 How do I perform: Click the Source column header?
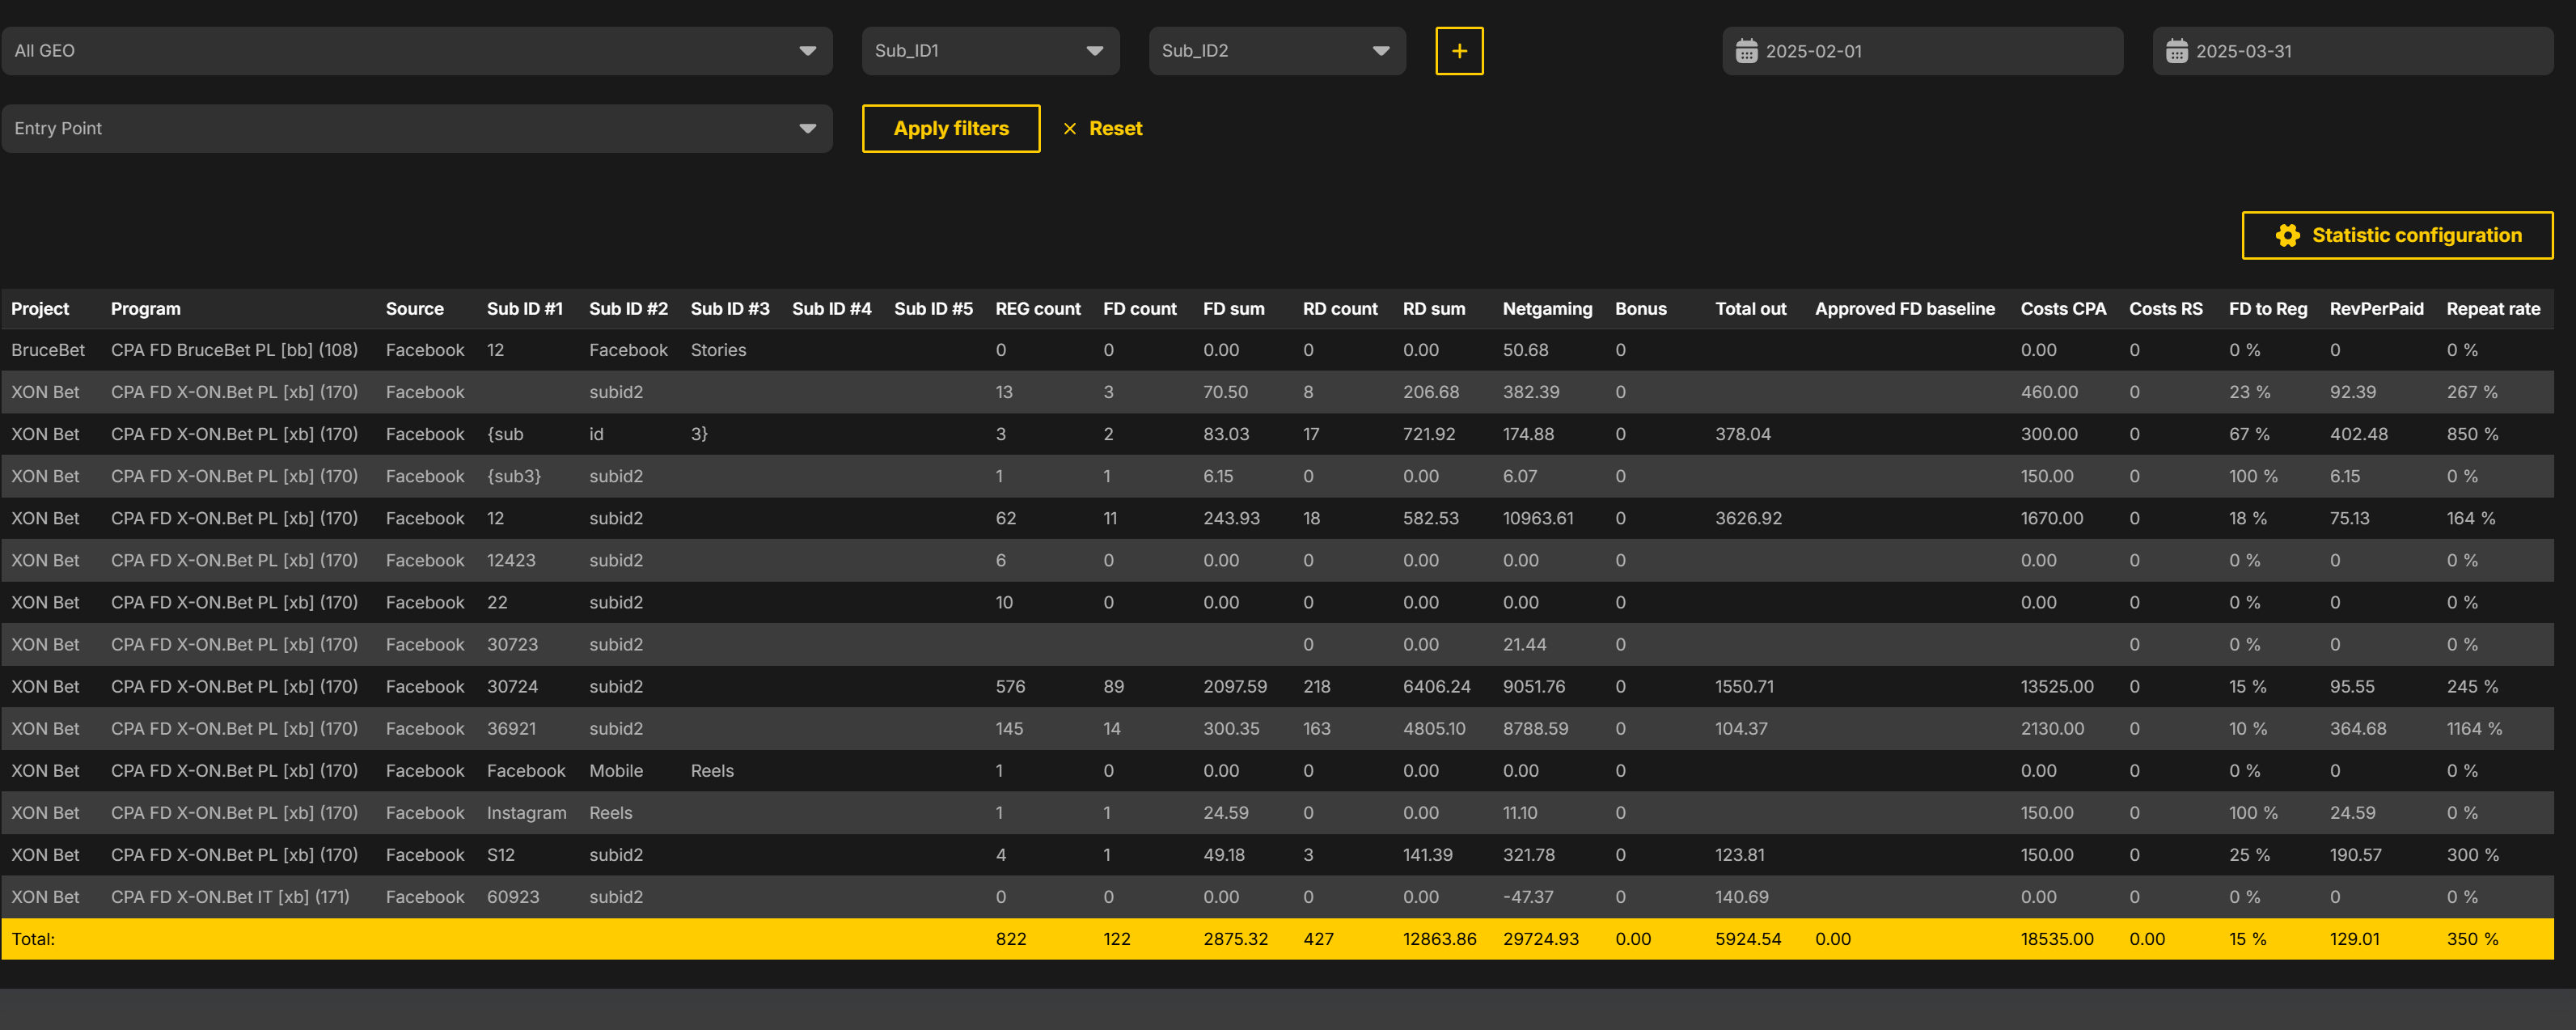(x=415, y=309)
